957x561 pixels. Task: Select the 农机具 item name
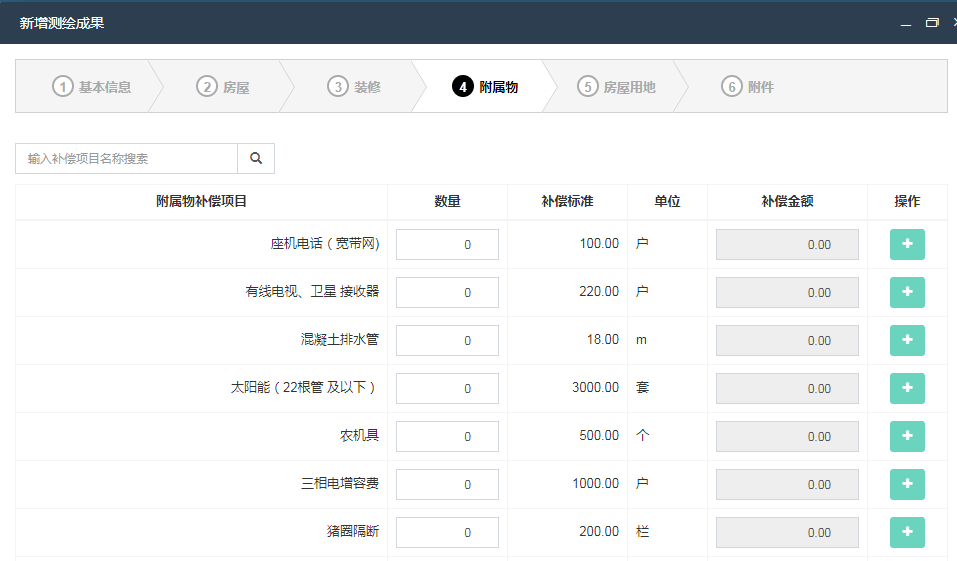tap(359, 435)
